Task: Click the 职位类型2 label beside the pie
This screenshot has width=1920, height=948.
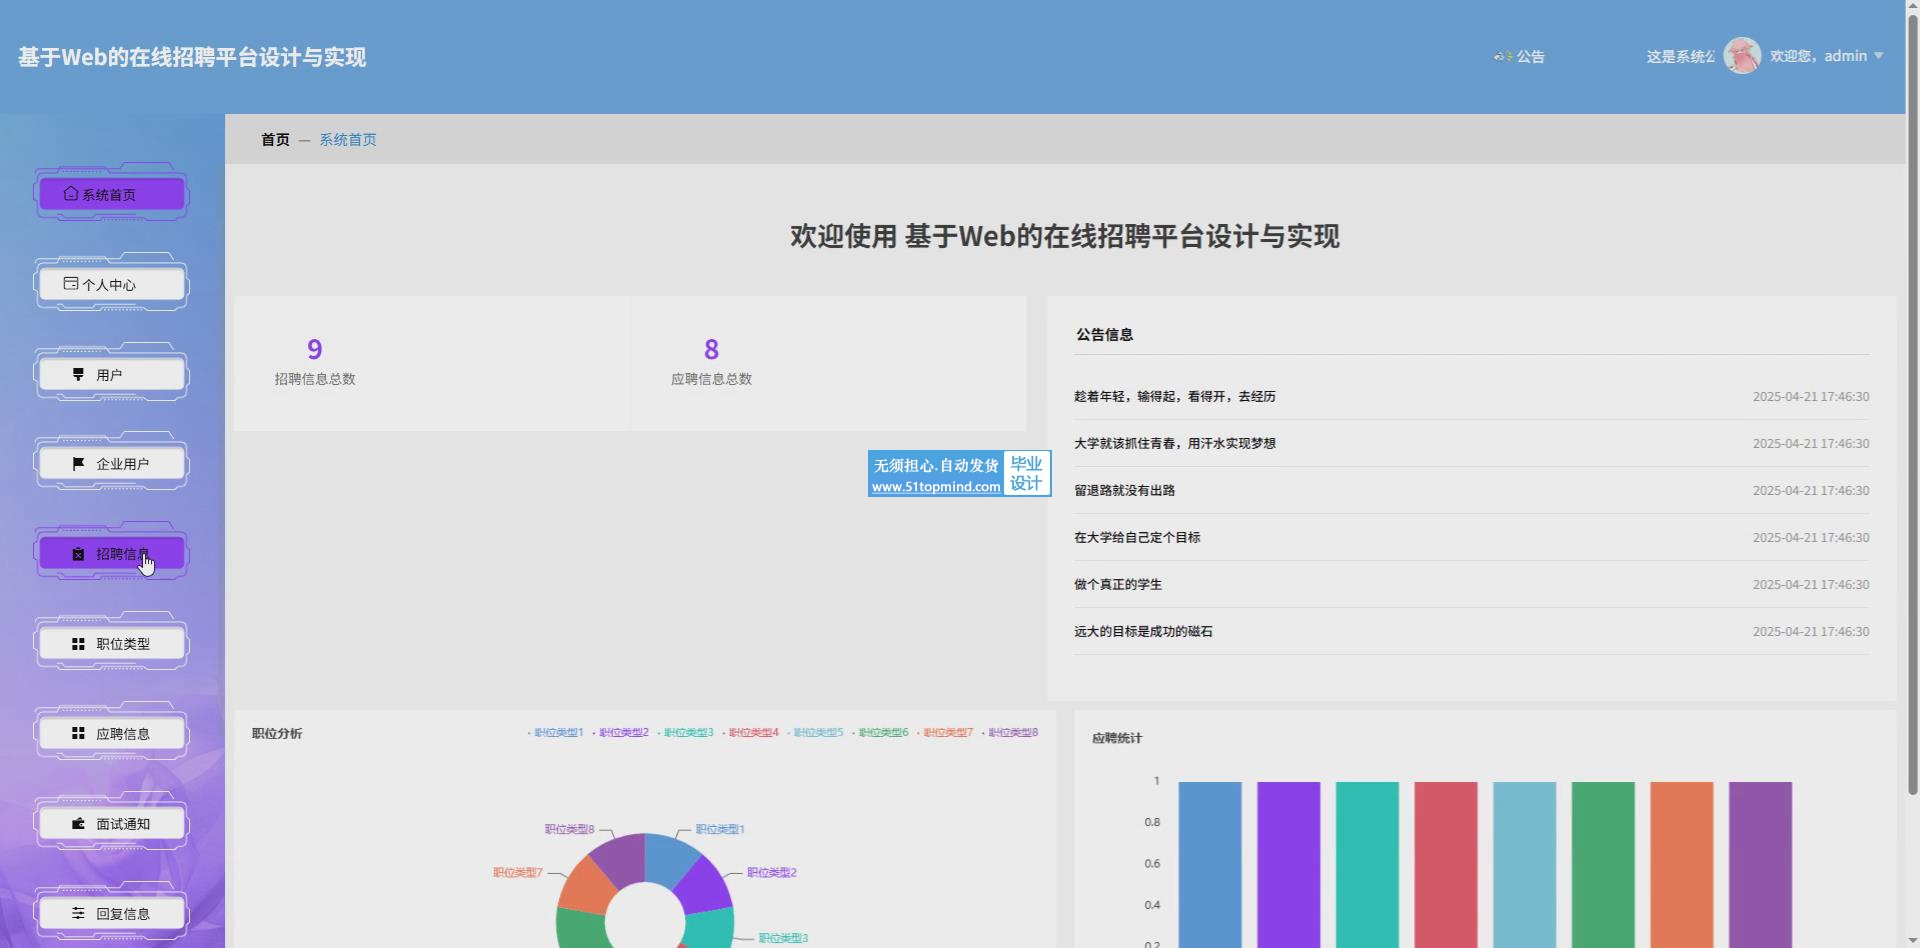Action: pyautogui.click(x=772, y=873)
